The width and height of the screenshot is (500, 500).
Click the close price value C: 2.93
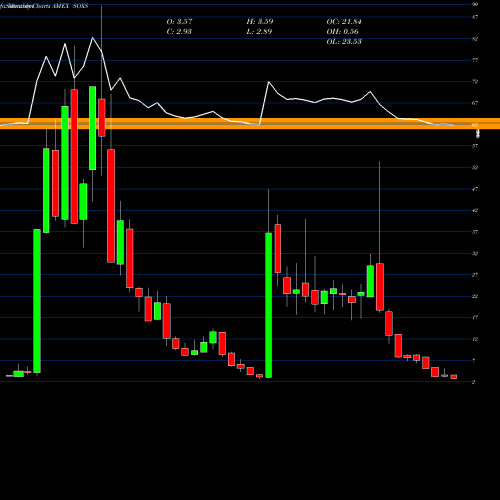179,32
